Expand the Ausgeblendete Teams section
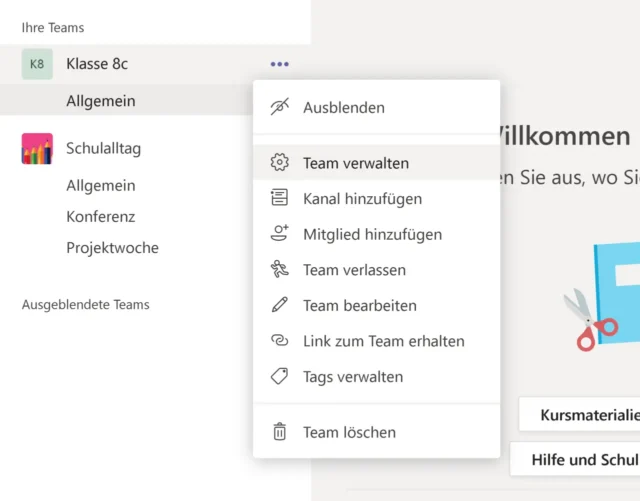The height and width of the screenshot is (501, 640). (86, 304)
